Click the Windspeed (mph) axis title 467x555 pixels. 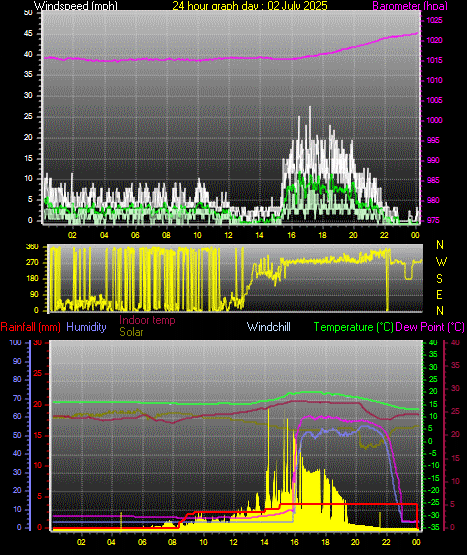tap(75, 6)
